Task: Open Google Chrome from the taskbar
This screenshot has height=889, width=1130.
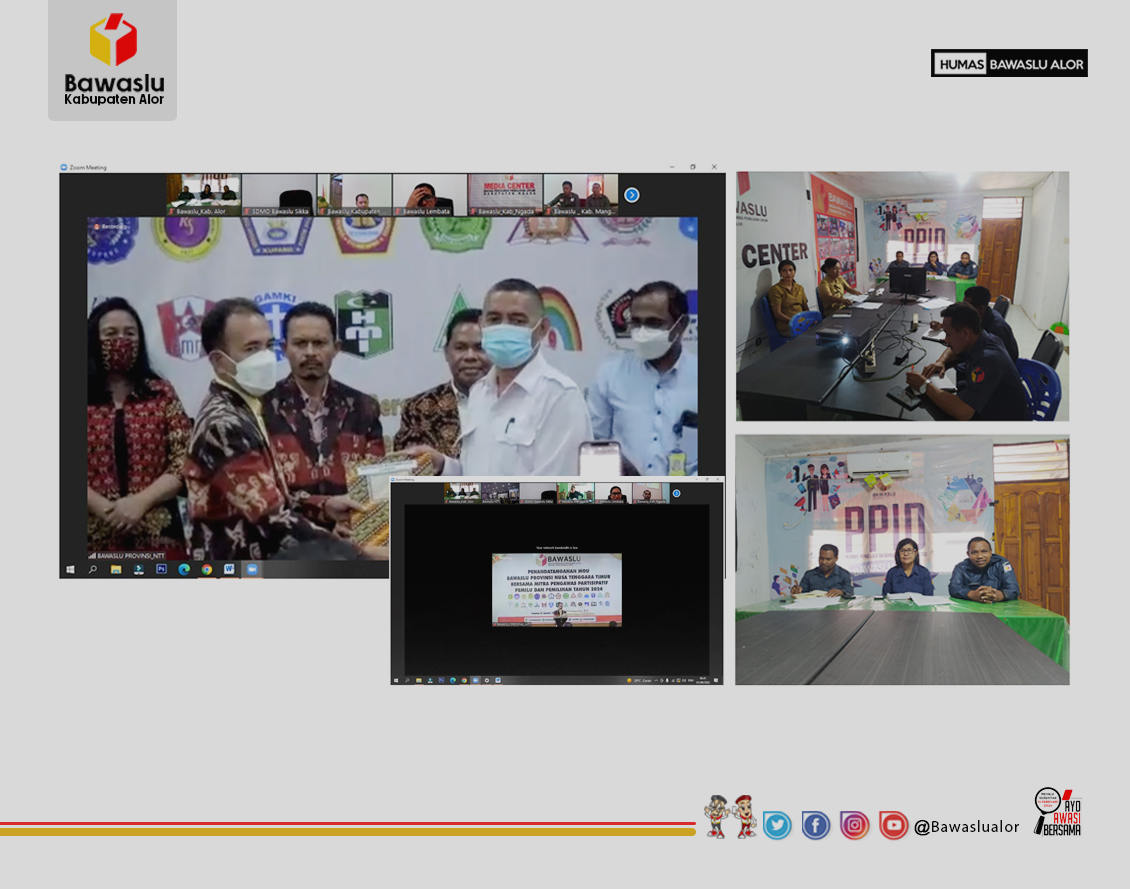Action: coord(207,569)
